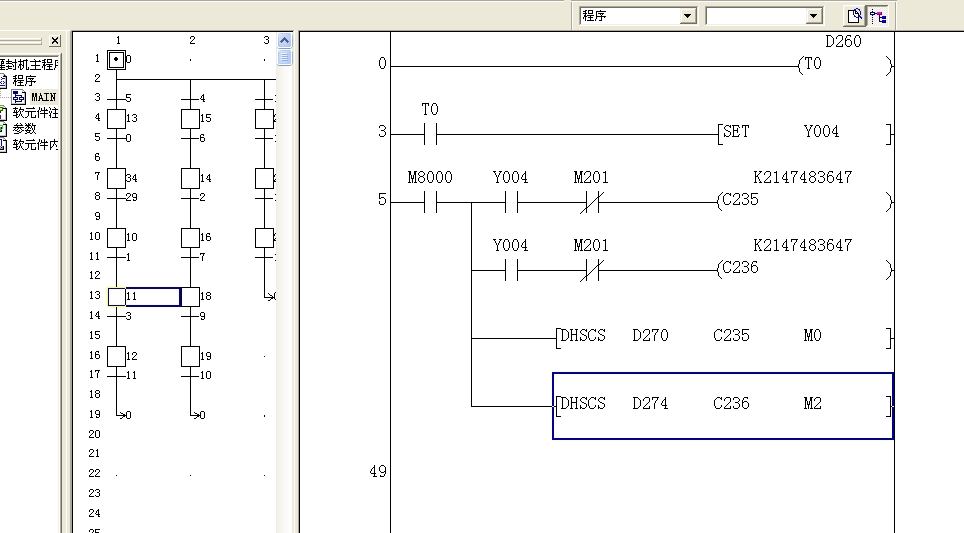Open the 程序 dropdown list
The width and height of the screenshot is (964, 533).
coord(687,16)
